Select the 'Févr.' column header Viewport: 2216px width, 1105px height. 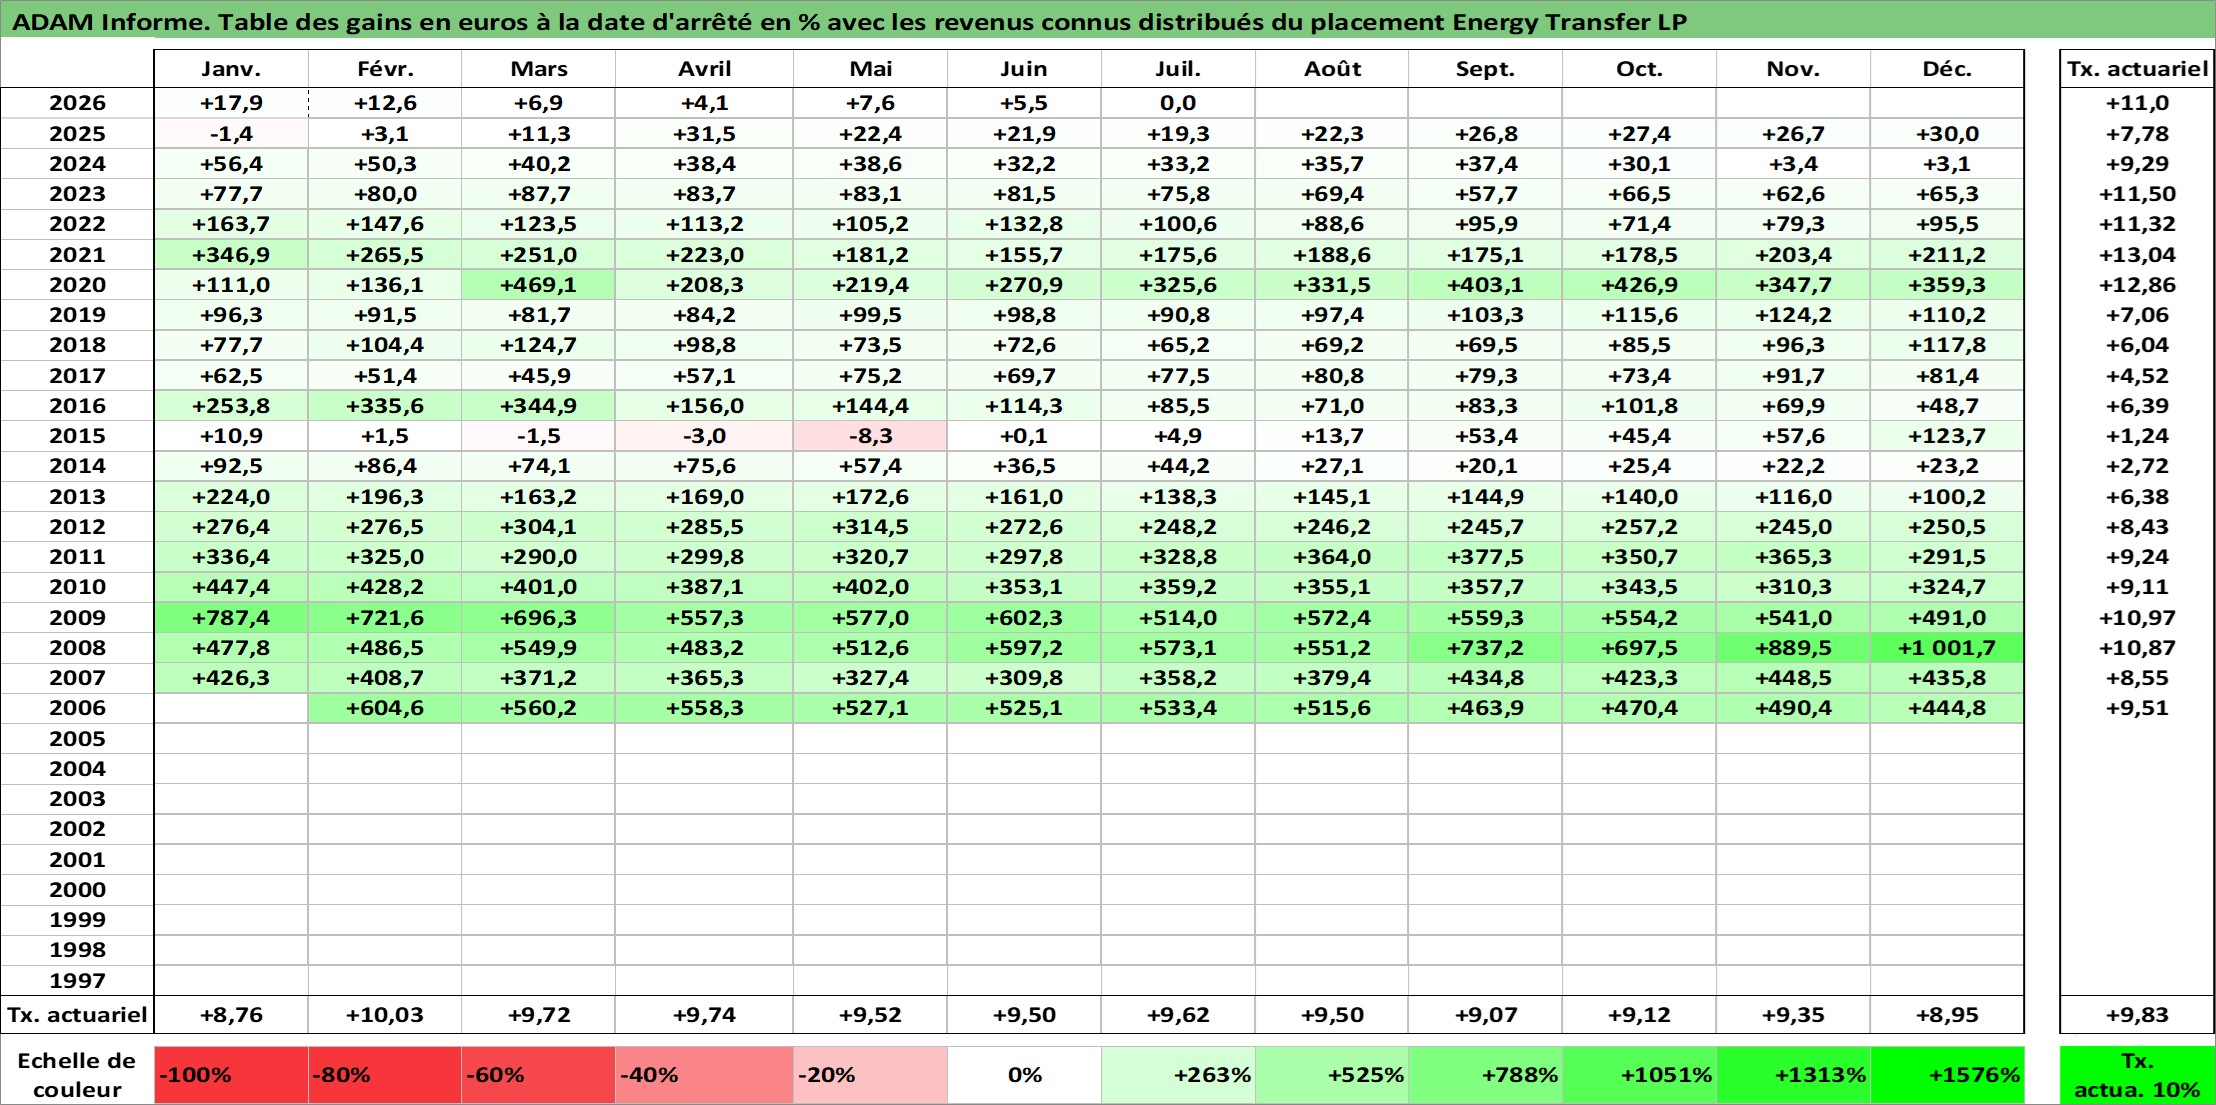(x=385, y=69)
